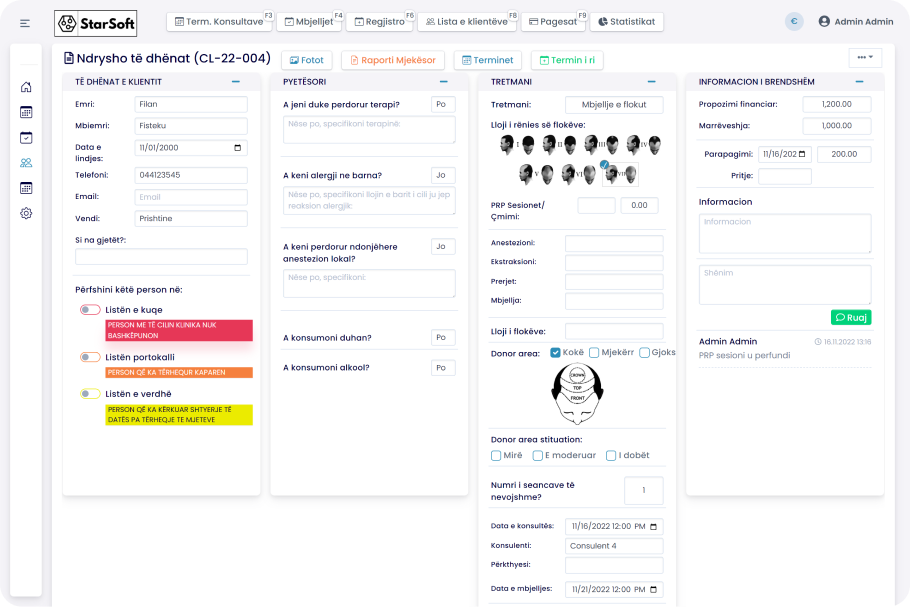Screen dimensions: 910x607
Task: Click the Fotot button
Action: tap(307, 60)
